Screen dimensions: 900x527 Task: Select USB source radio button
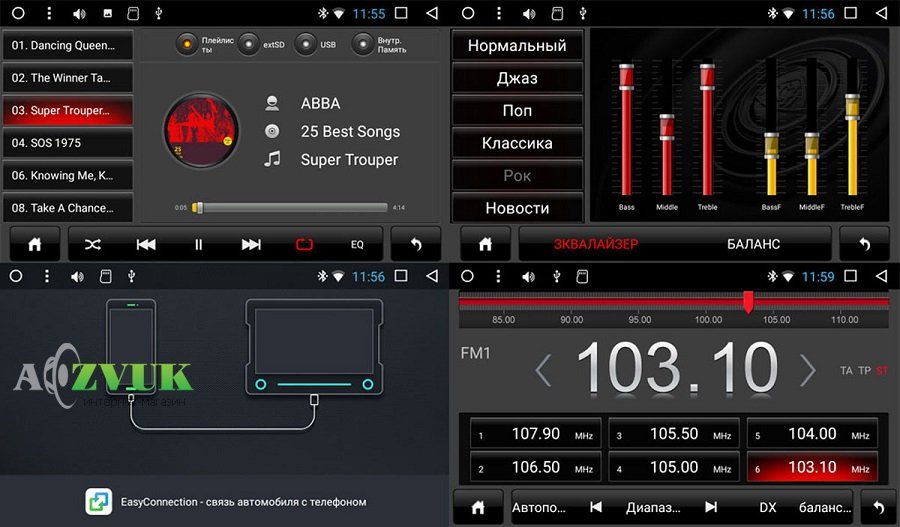(x=305, y=44)
